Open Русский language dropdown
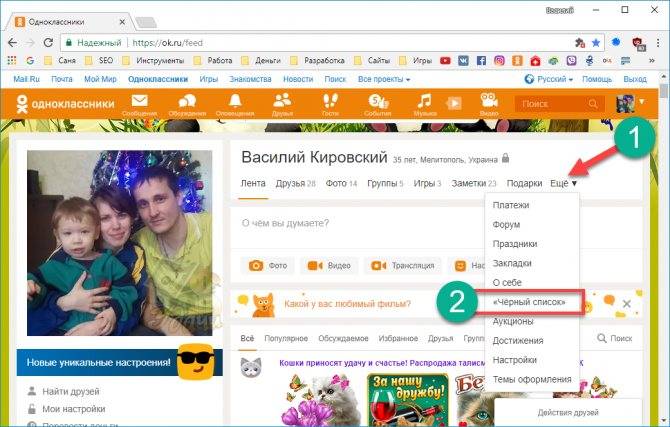Viewport: 670px width, 427px height. pyautogui.click(x=549, y=78)
